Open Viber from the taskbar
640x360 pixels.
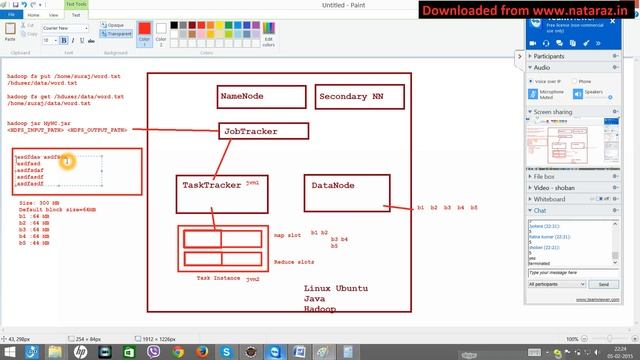tap(153, 351)
